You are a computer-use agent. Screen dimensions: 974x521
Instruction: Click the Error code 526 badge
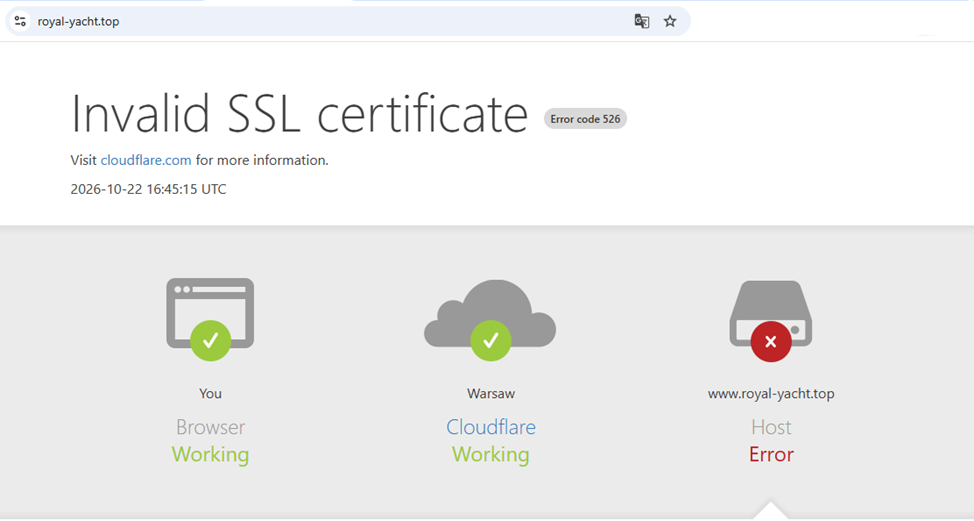pos(585,119)
